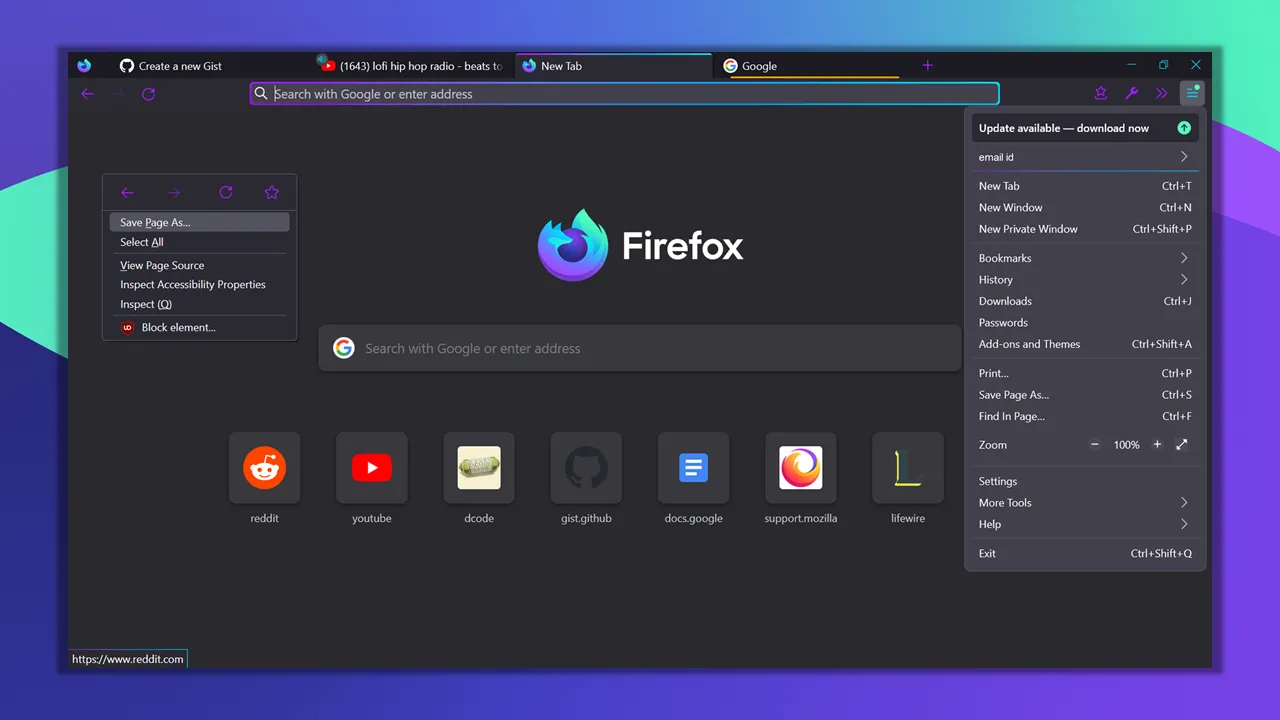This screenshot has width=1280, height=720.
Task: Click the purple plus to open new tab
Action: 927,65
